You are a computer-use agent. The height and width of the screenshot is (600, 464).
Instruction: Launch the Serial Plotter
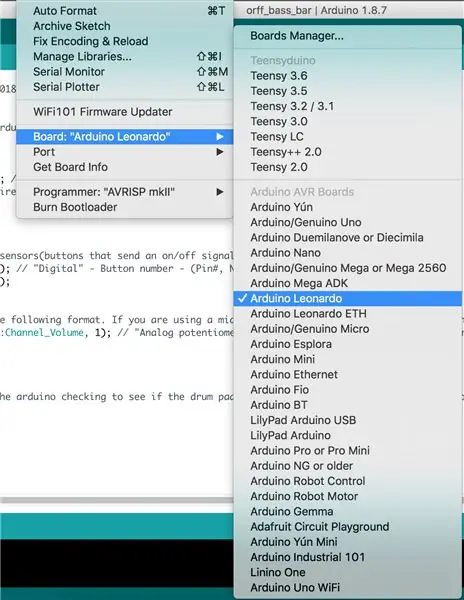click(x=124, y=87)
